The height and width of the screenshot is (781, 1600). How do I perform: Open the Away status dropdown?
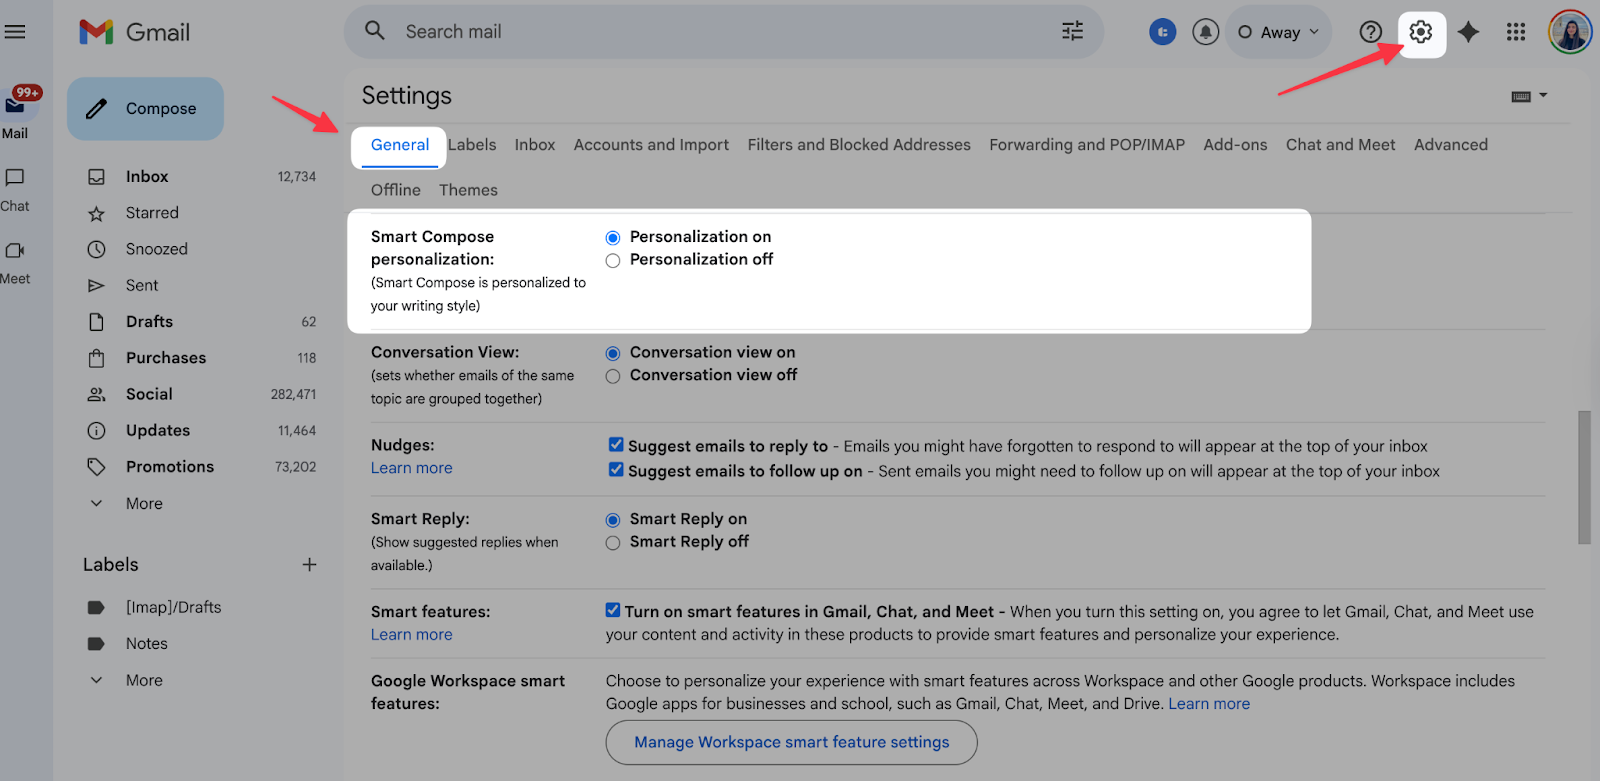coord(1279,32)
